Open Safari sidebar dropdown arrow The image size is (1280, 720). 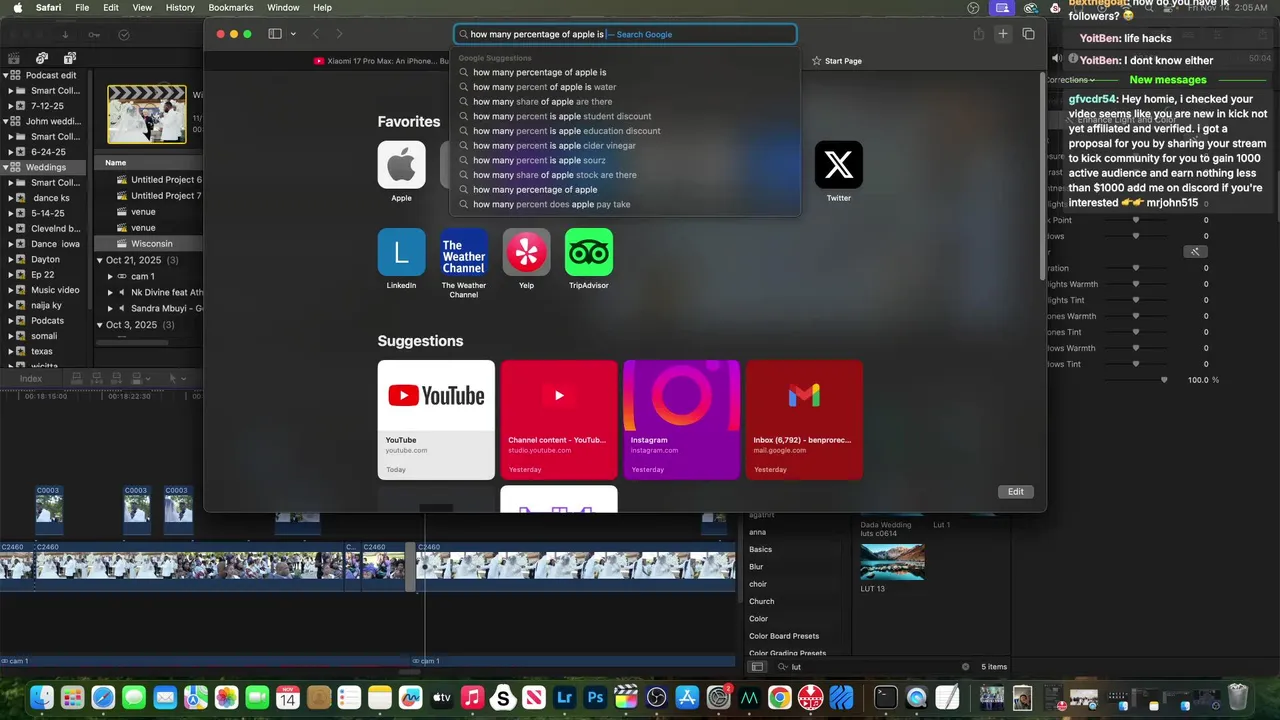click(x=293, y=34)
